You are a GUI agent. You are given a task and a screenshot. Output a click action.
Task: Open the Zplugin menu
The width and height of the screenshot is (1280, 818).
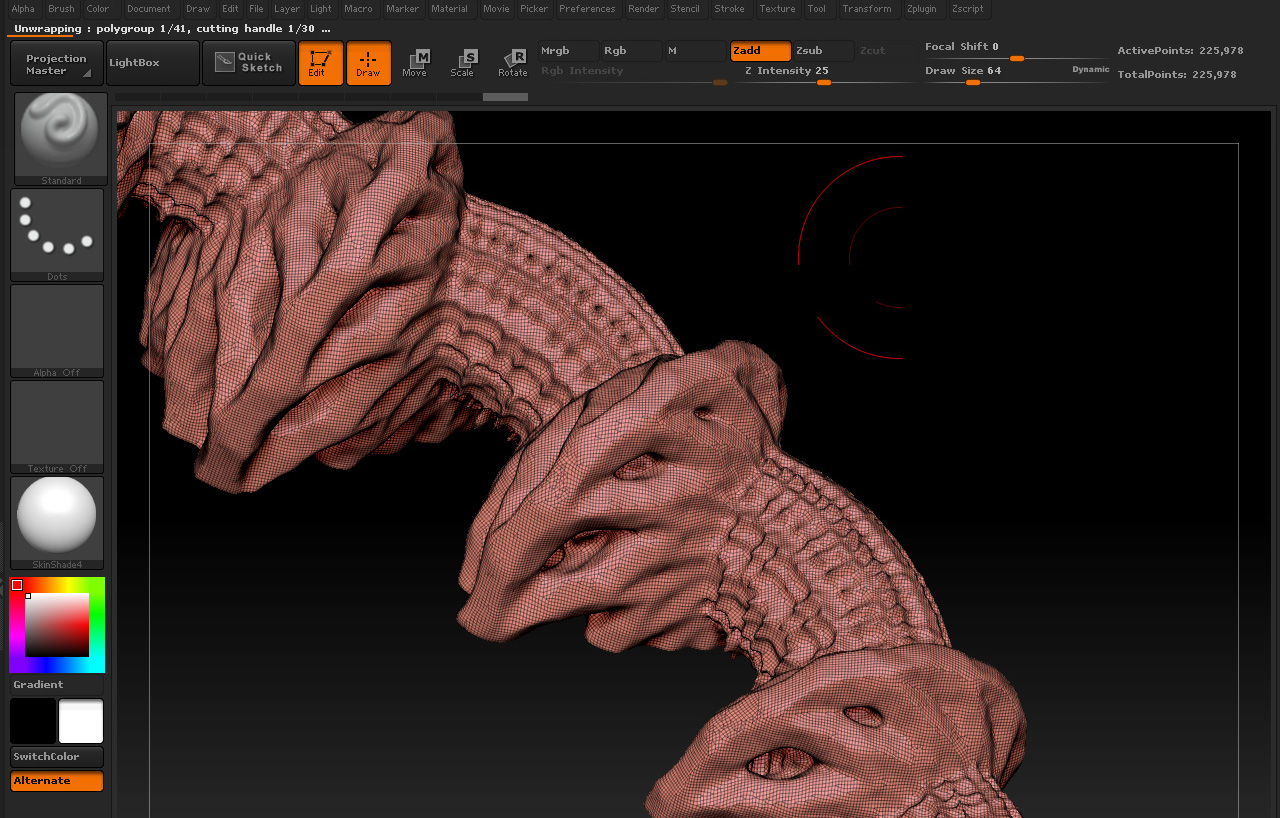pos(922,9)
